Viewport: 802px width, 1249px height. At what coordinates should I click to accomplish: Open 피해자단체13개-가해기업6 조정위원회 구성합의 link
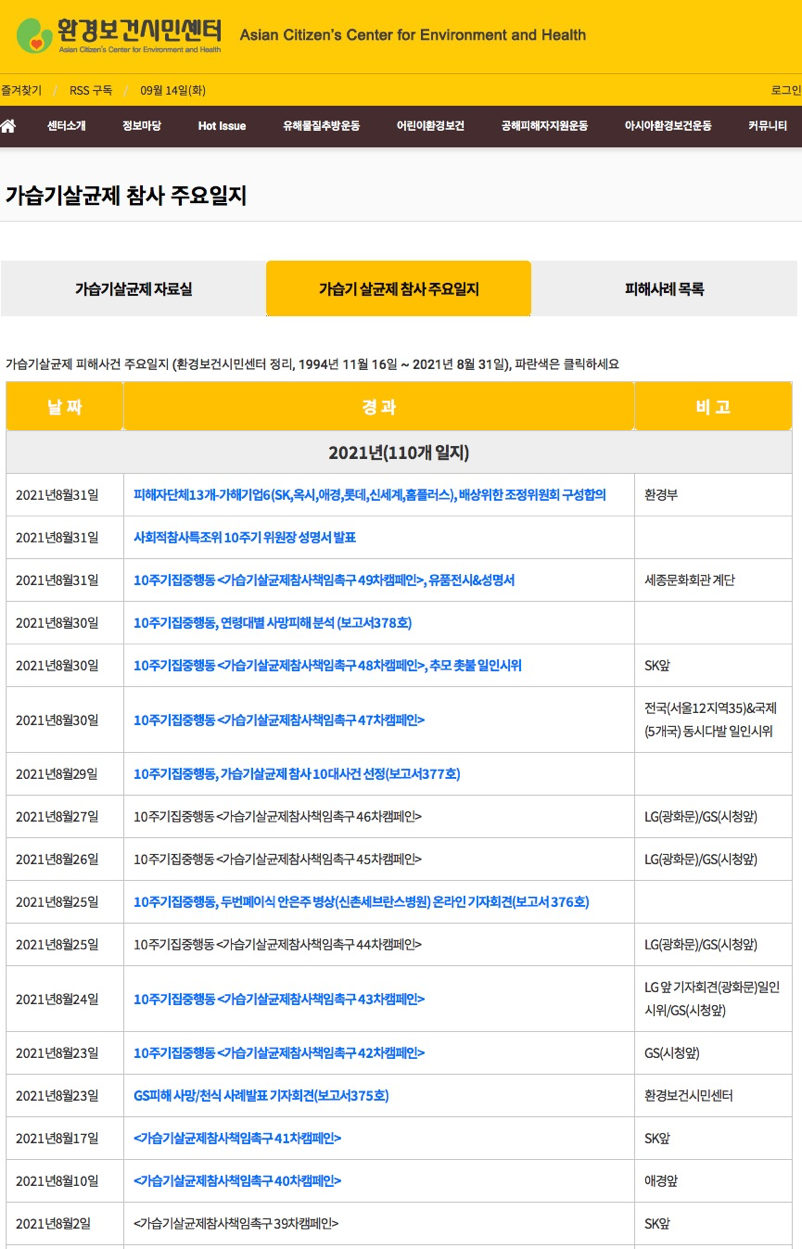370,495
